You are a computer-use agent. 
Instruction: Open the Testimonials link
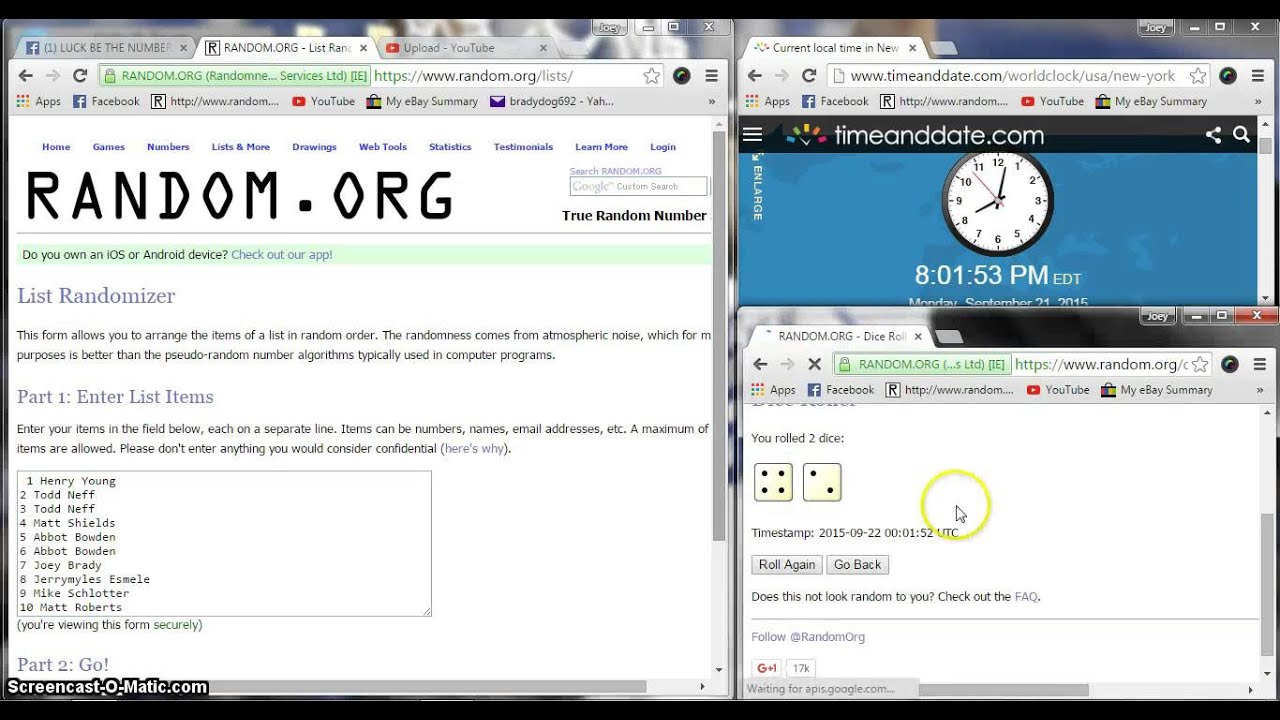click(523, 147)
